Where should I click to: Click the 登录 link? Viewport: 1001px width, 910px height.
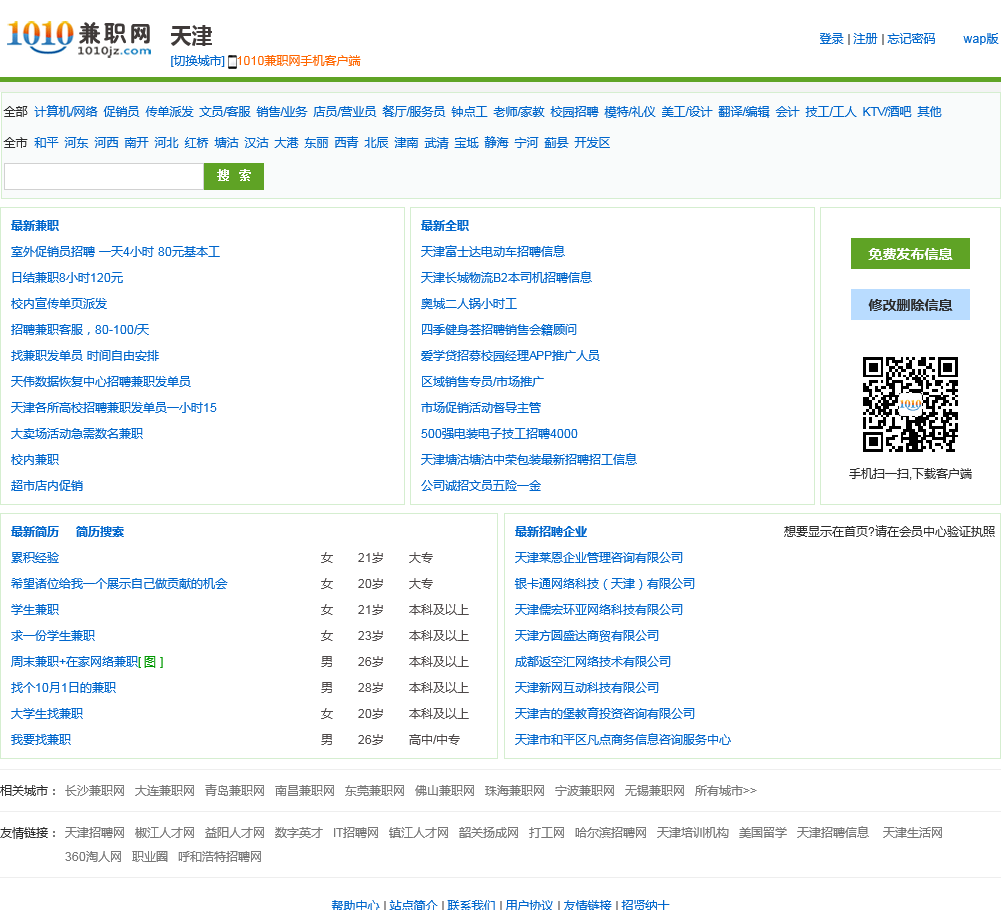point(831,39)
